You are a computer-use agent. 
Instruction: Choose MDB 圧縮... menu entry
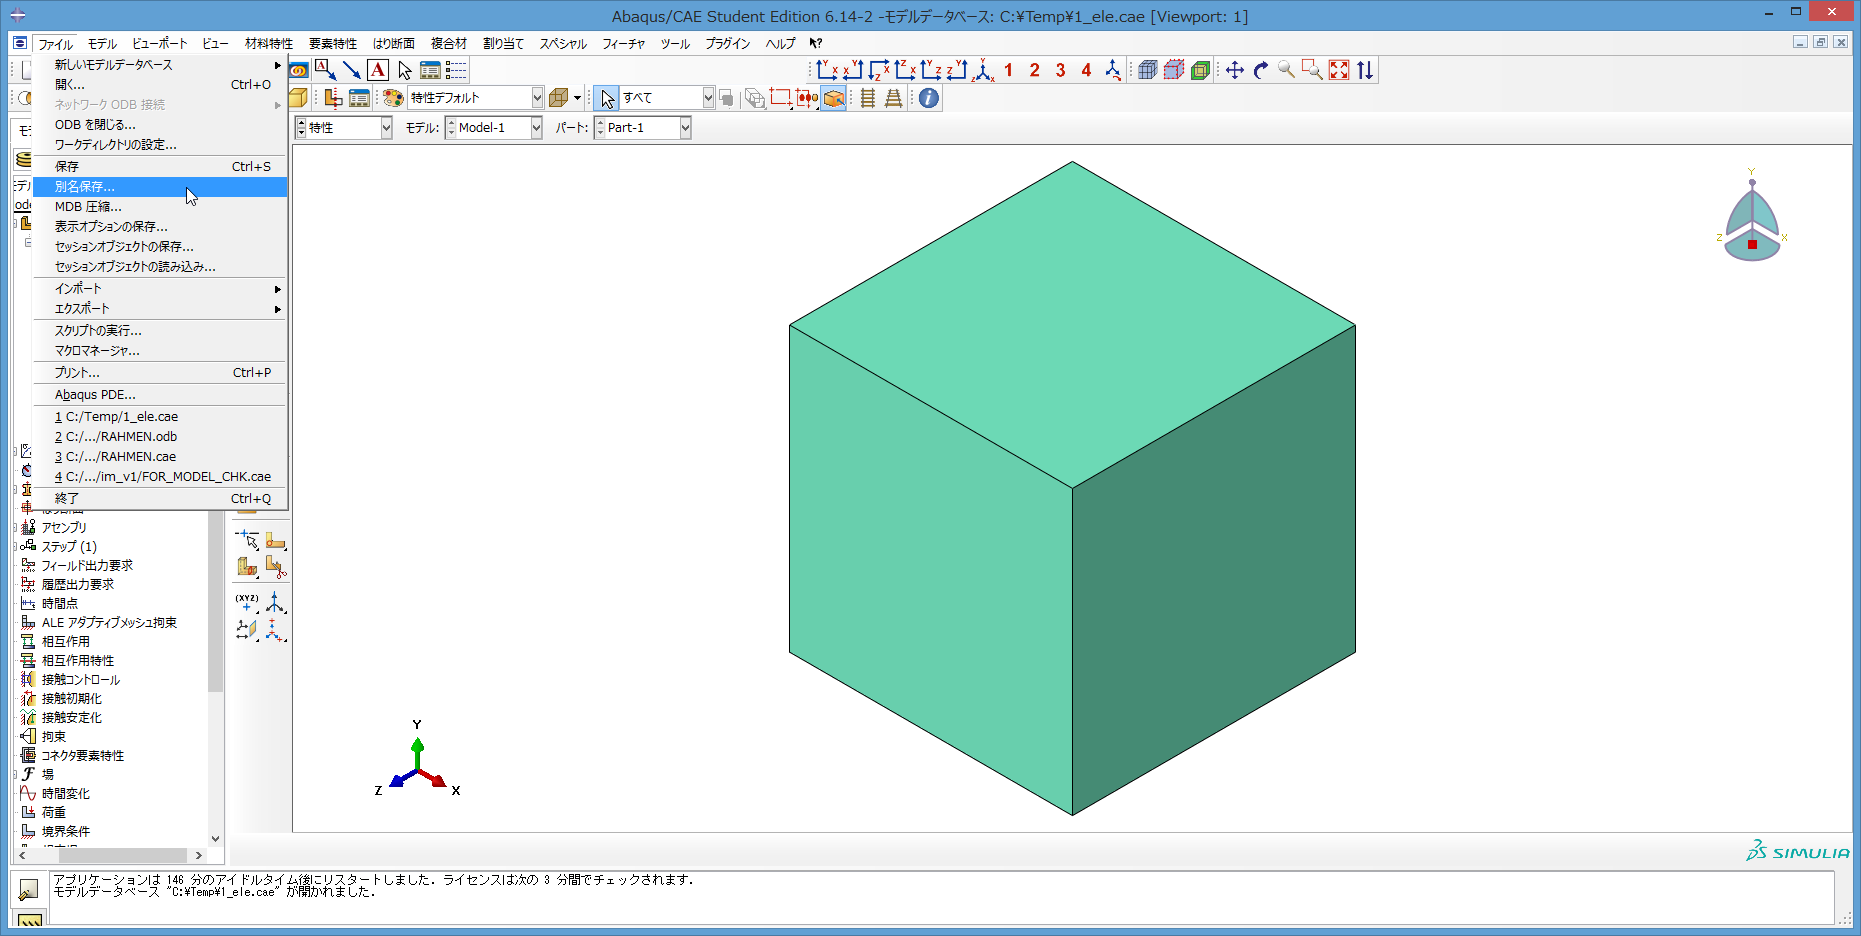[160, 207]
